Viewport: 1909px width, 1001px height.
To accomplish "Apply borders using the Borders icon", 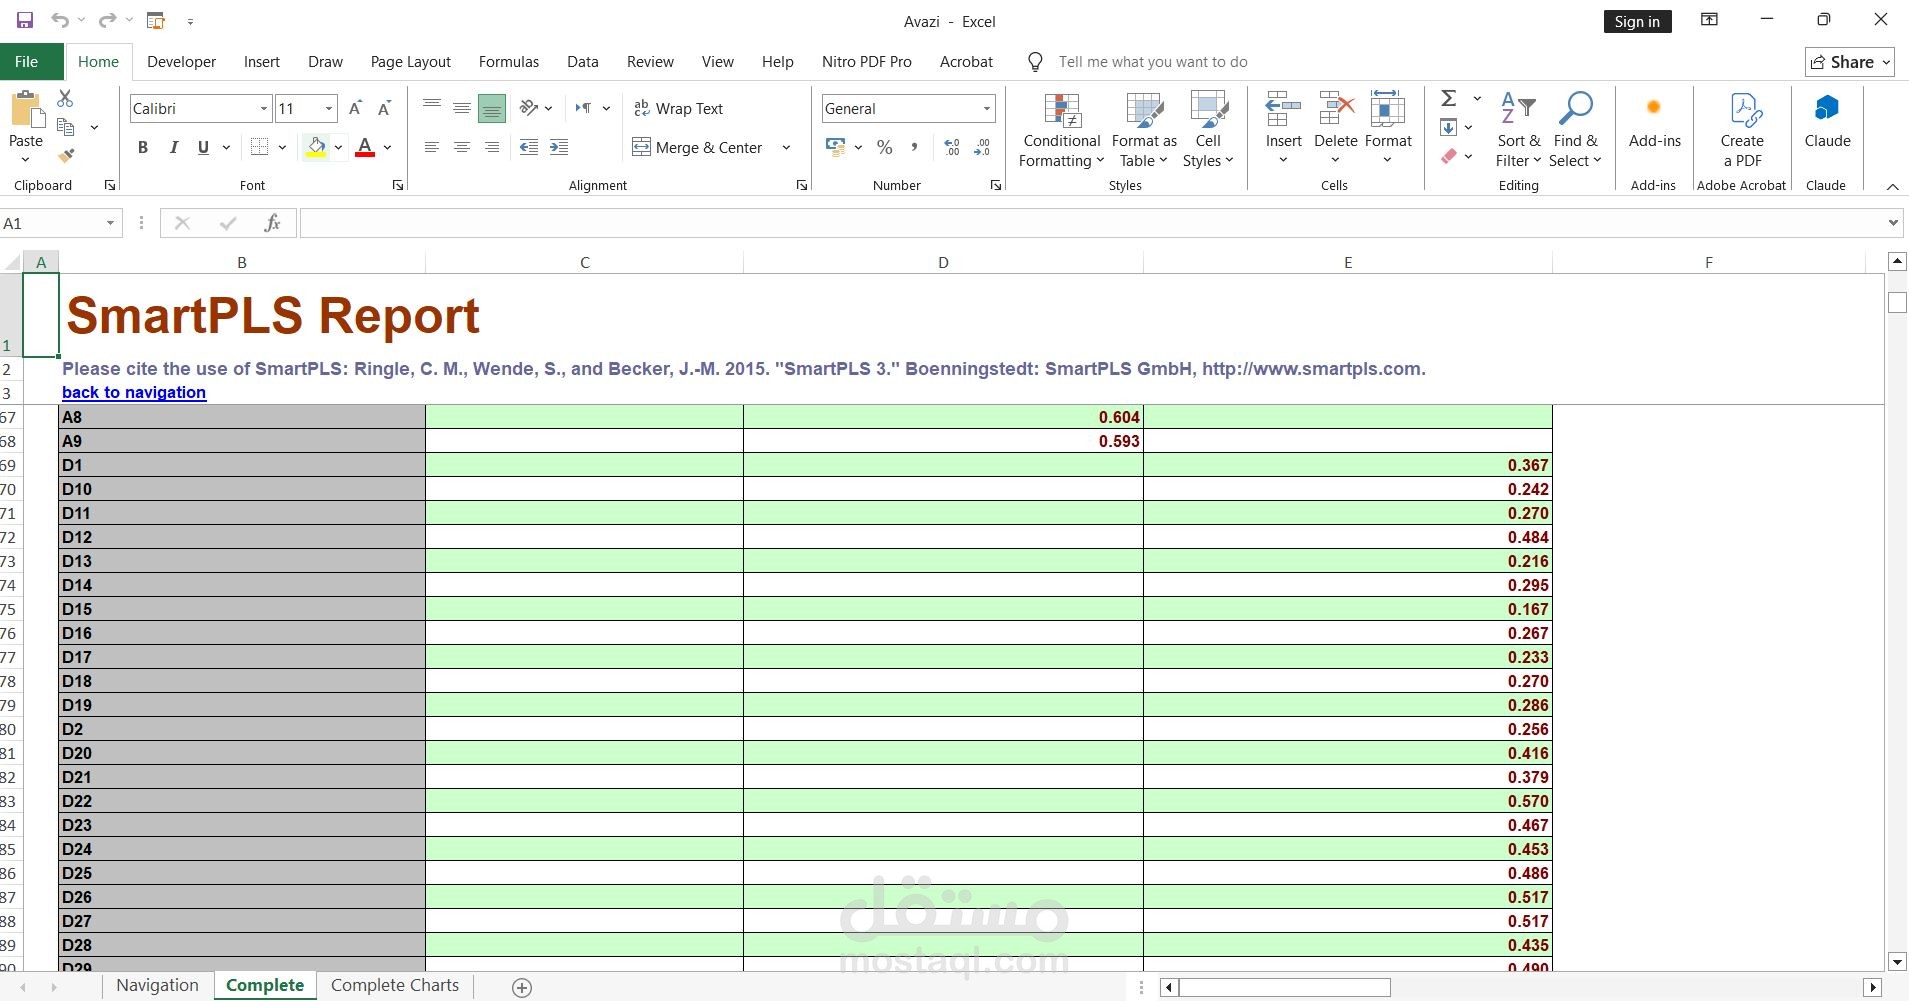I will point(260,147).
